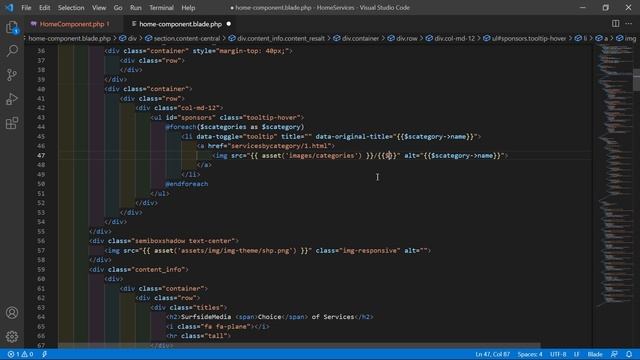Click the unsaved dot on home-component.blade.php tab
Screen dimensions: 640x360
229,24
